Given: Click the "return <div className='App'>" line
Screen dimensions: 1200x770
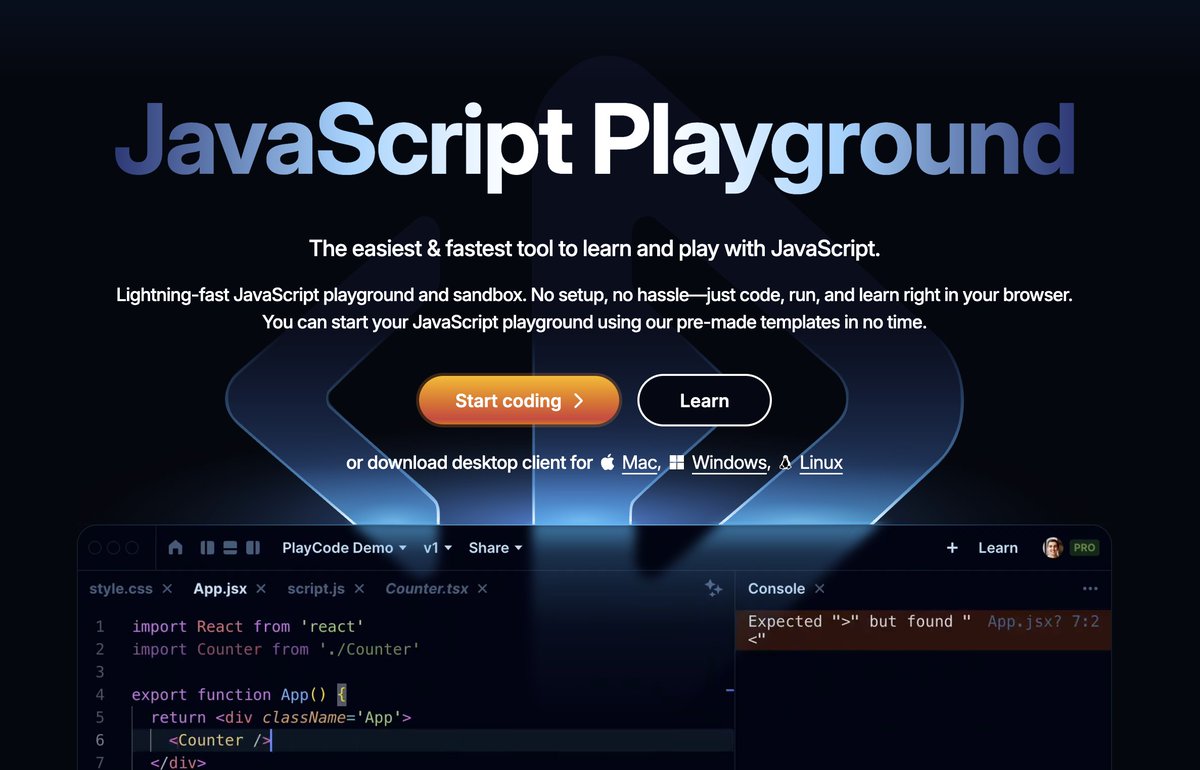Looking at the screenshot, I should [281, 718].
